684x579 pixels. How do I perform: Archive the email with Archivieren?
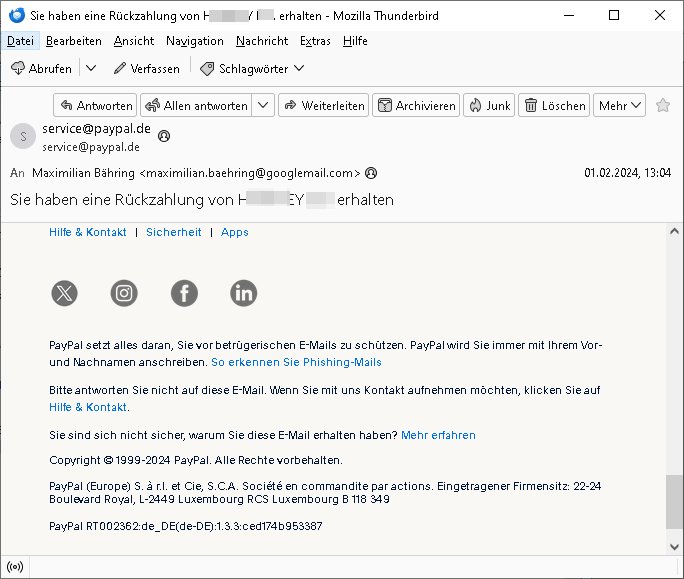pos(416,105)
